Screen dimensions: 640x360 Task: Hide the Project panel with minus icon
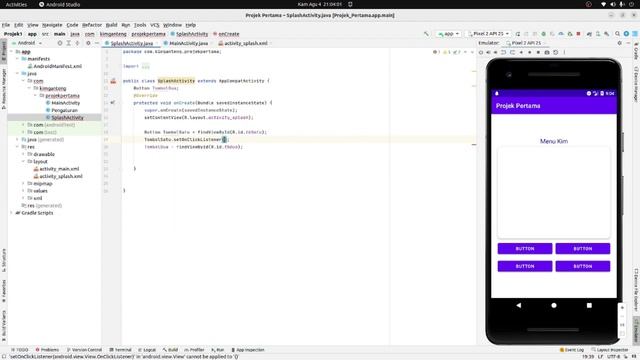click(97, 43)
